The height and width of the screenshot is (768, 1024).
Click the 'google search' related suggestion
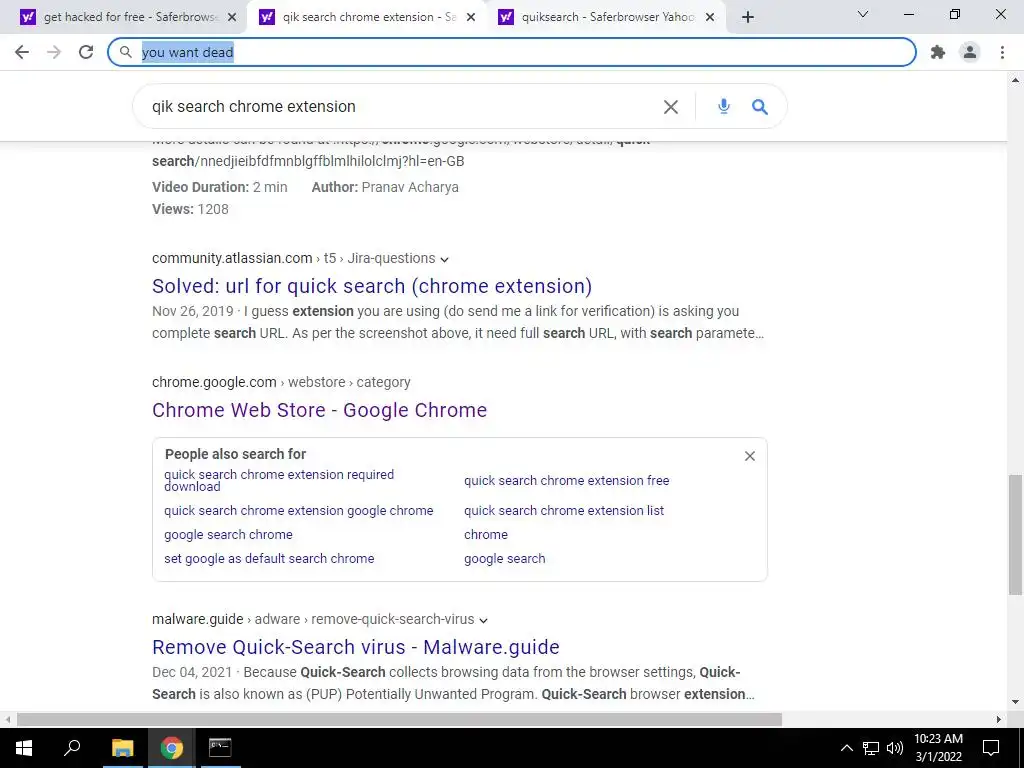(x=504, y=559)
